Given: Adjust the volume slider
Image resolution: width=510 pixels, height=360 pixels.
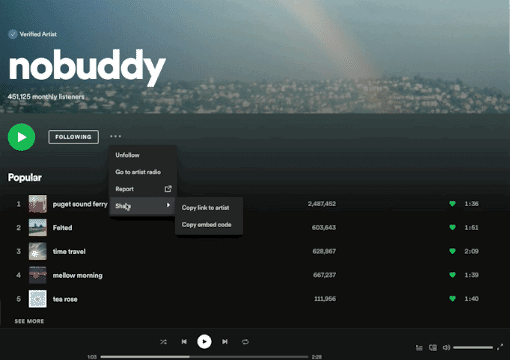Looking at the screenshot, I should pyautogui.click(x=473, y=347).
